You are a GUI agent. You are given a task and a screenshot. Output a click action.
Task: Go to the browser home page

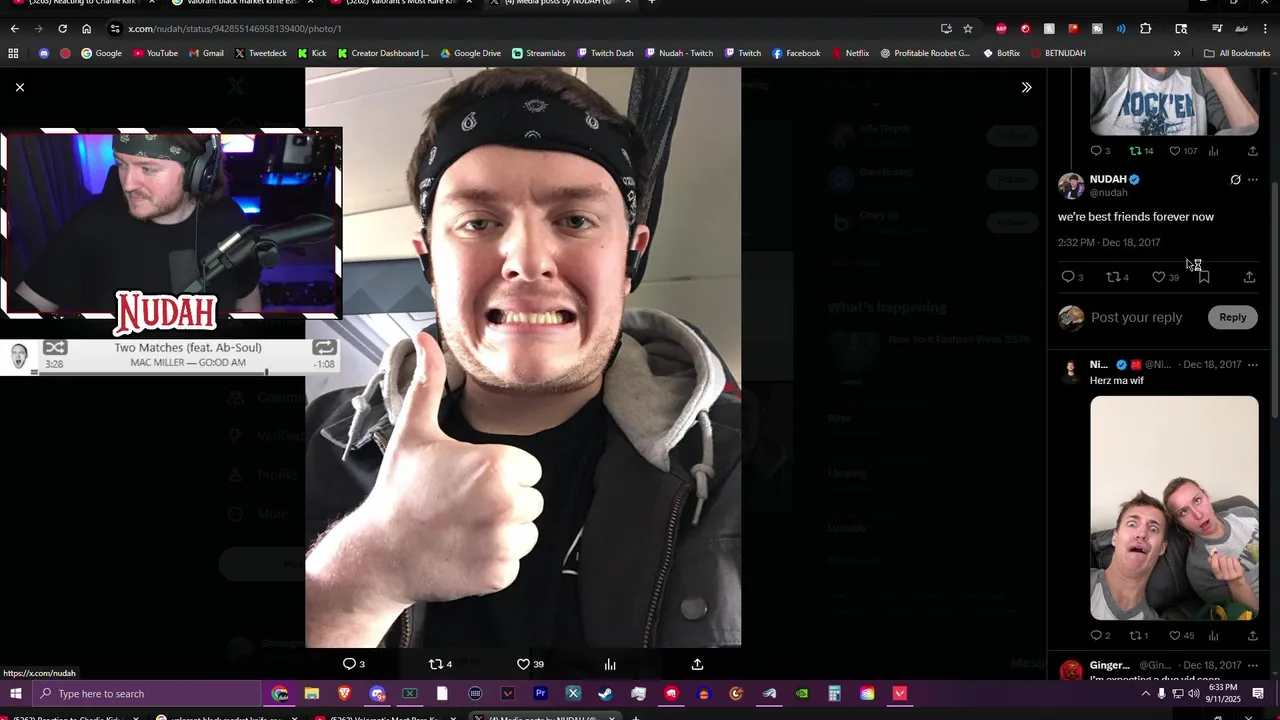87,29
